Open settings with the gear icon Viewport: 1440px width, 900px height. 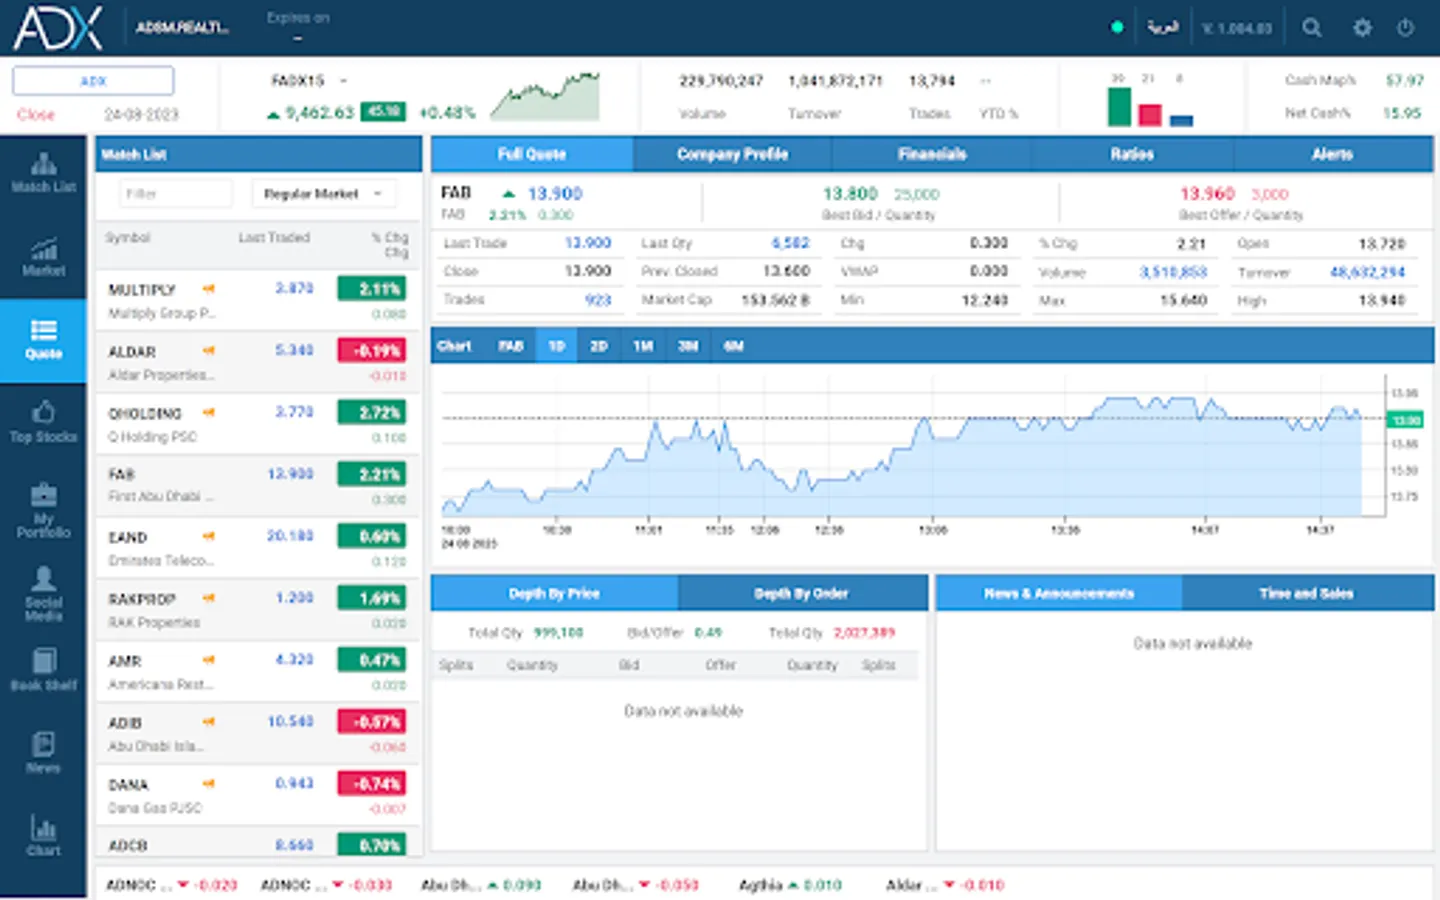(1362, 28)
